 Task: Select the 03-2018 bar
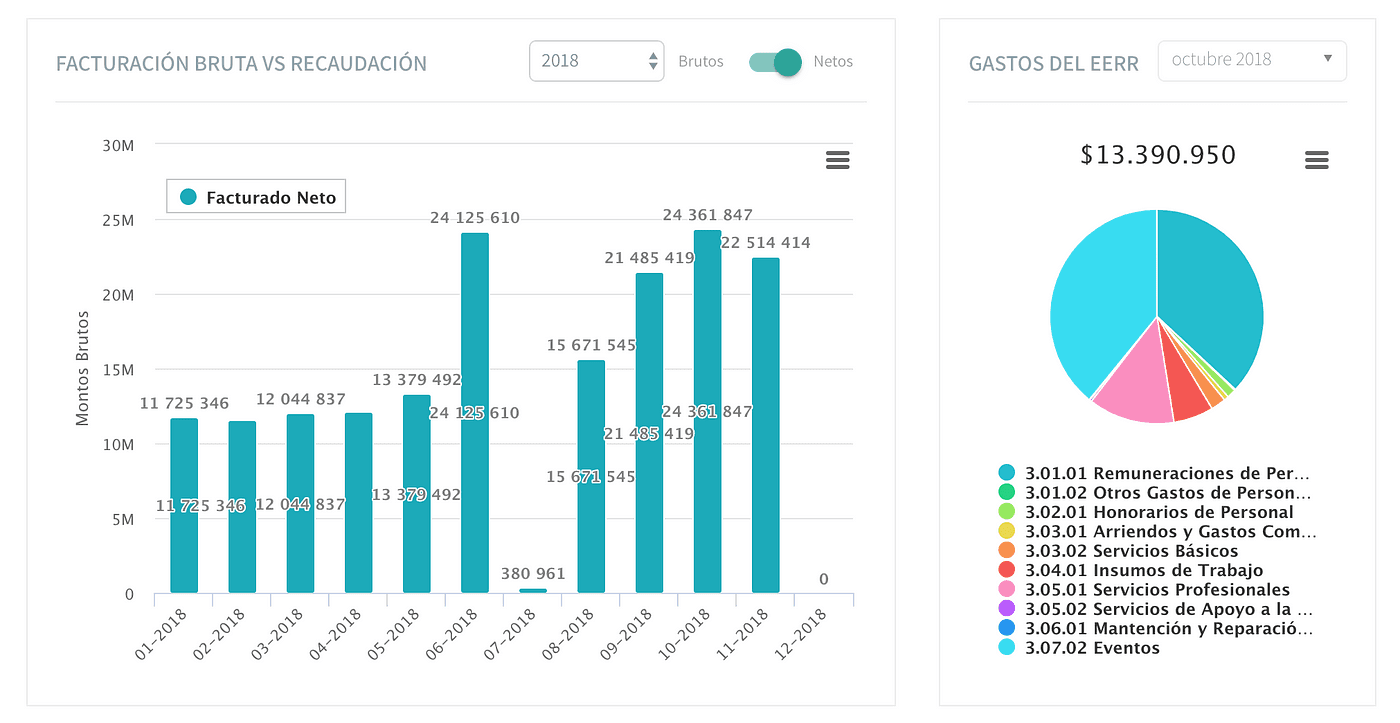point(300,504)
